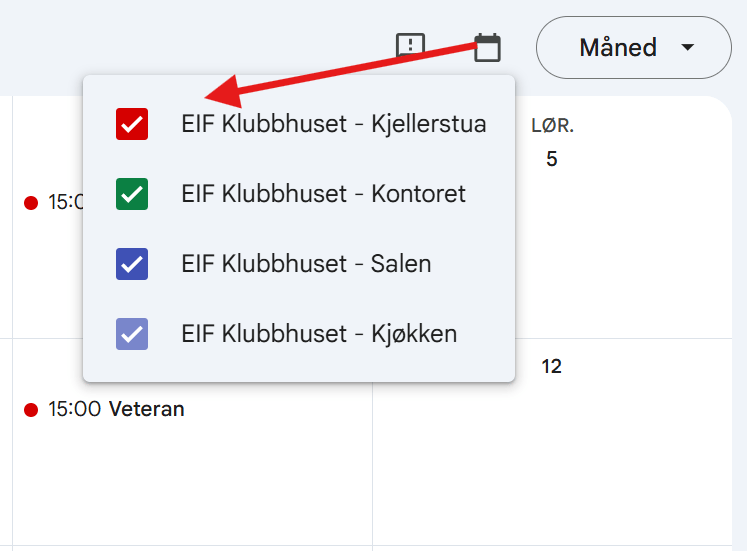This screenshot has height=551, width=747.
Task: Select Saturday date 5
Action: click(552, 159)
